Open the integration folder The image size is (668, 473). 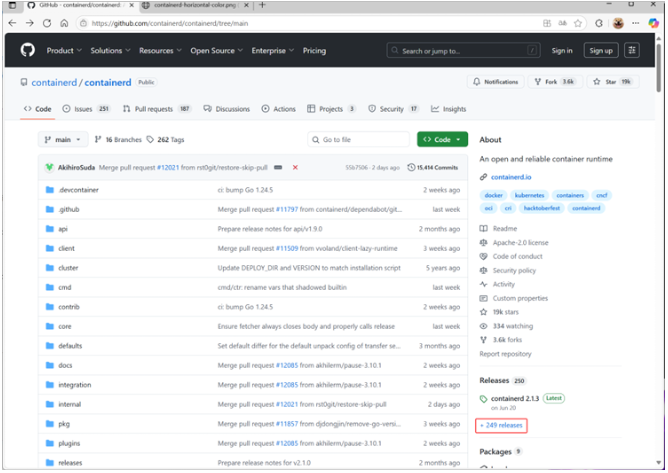pyautogui.click(x=75, y=385)
